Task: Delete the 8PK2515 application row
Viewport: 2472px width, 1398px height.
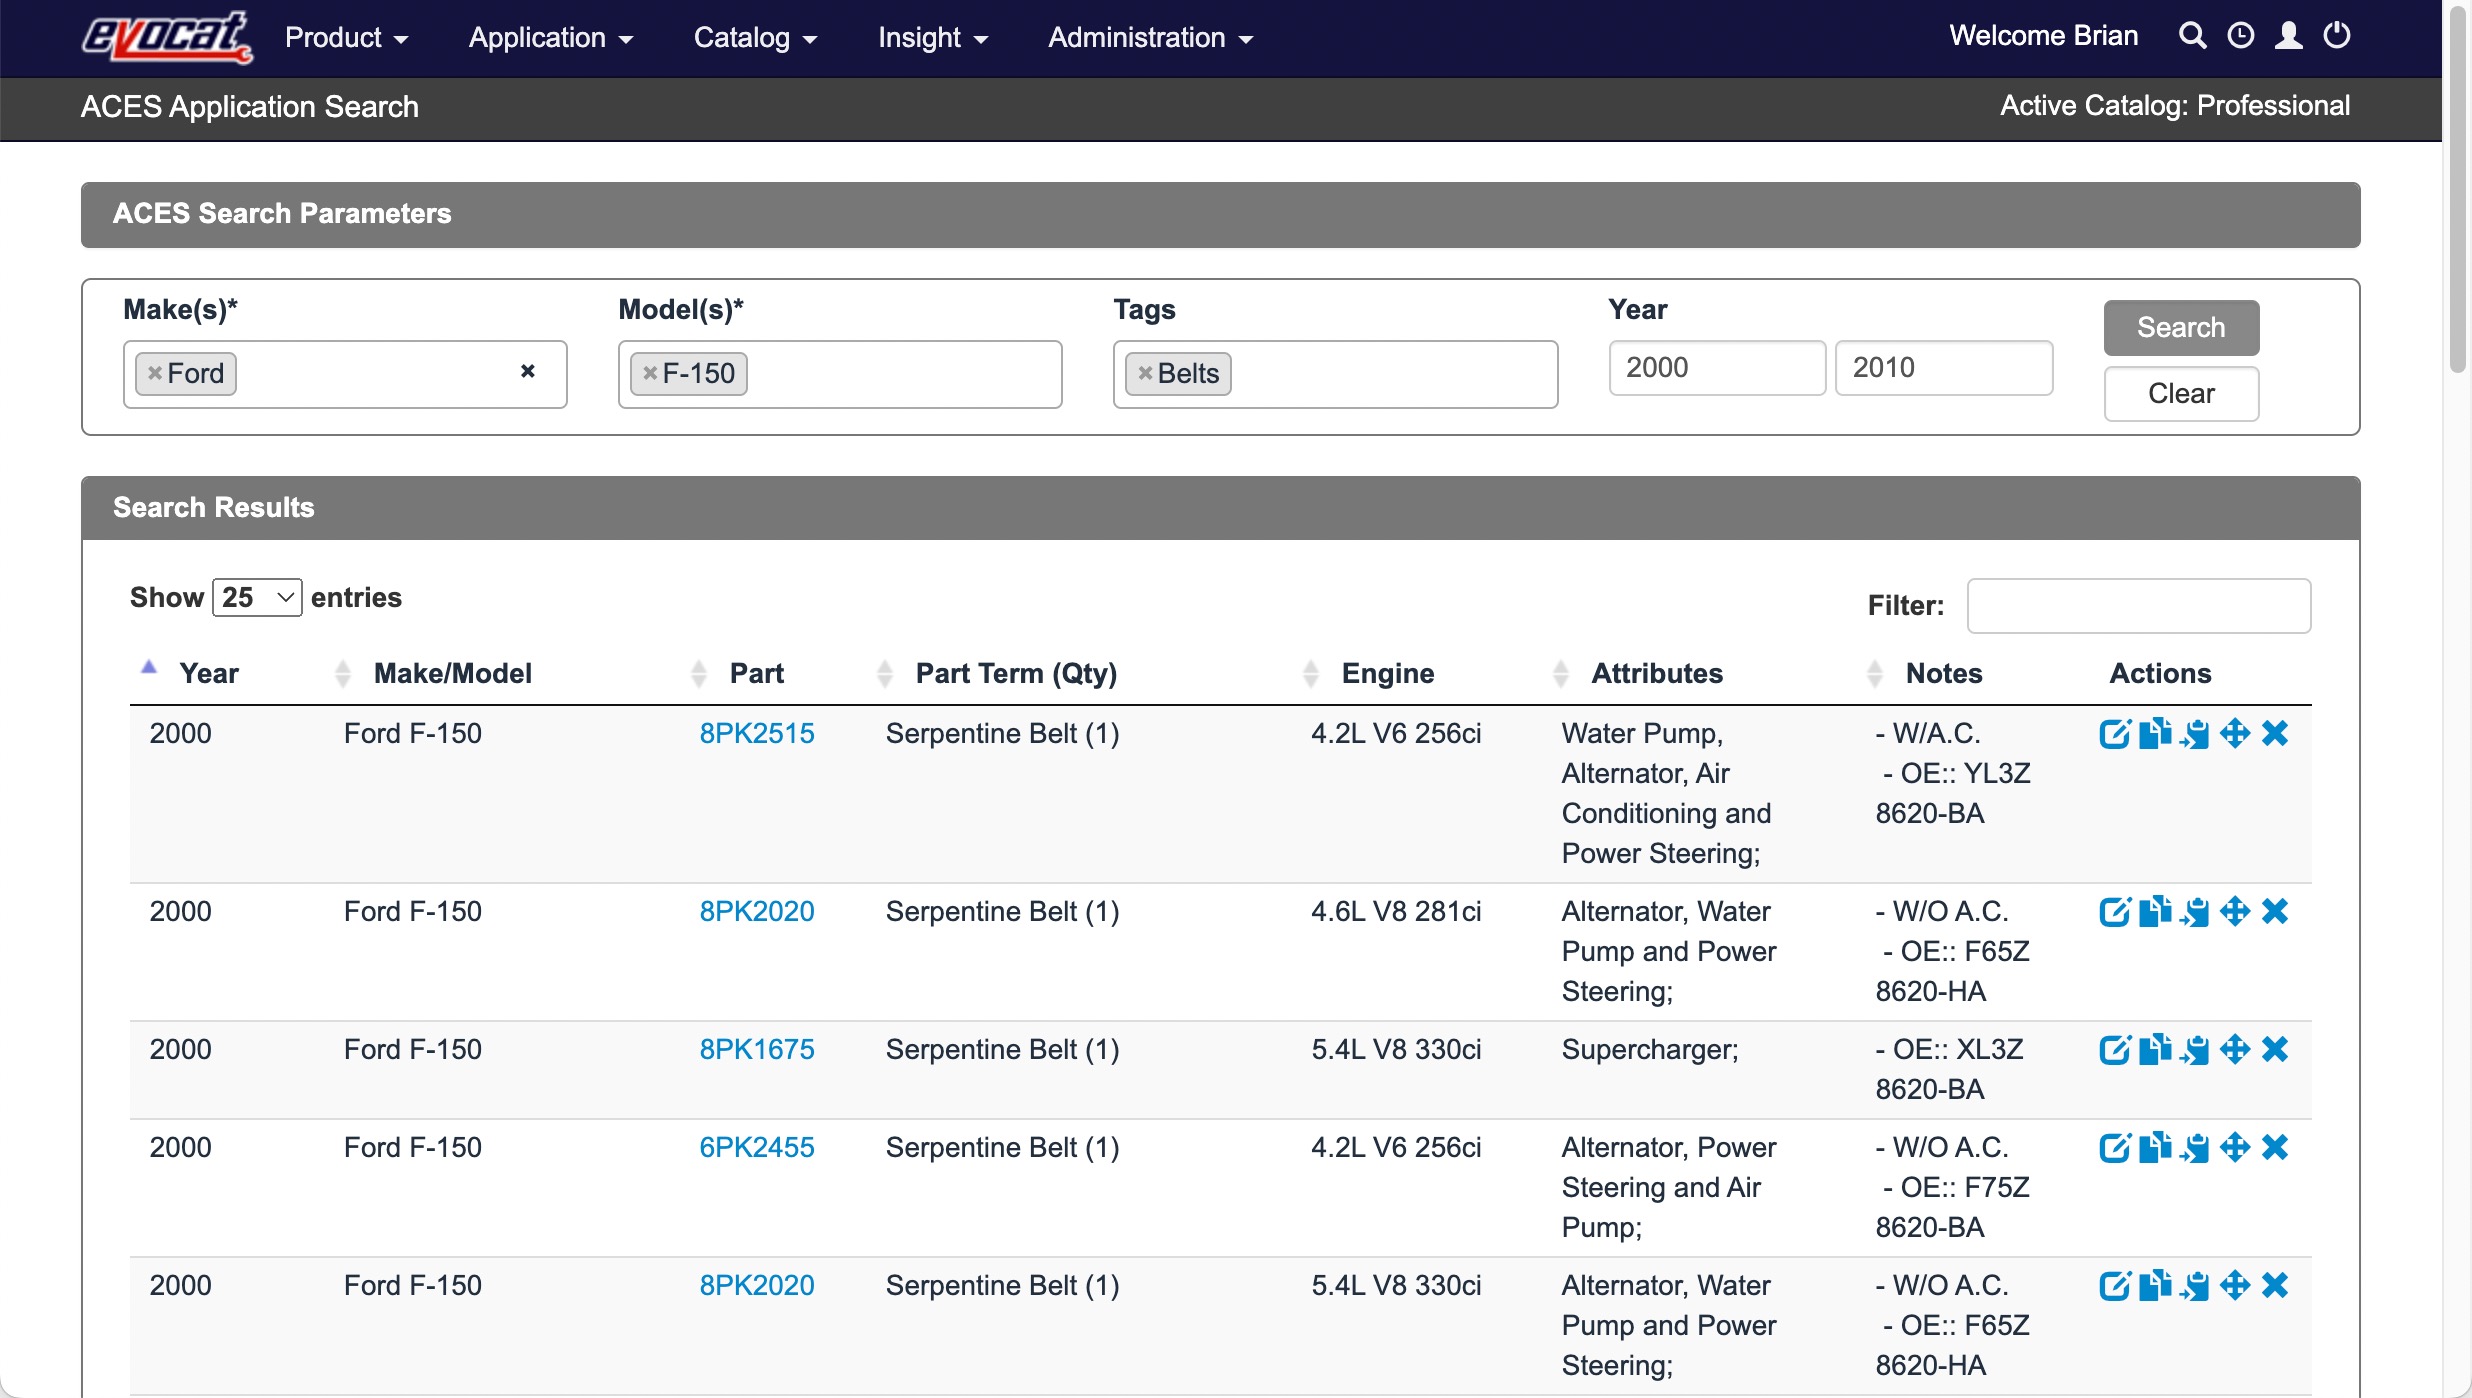Action: click(2275, 733)
